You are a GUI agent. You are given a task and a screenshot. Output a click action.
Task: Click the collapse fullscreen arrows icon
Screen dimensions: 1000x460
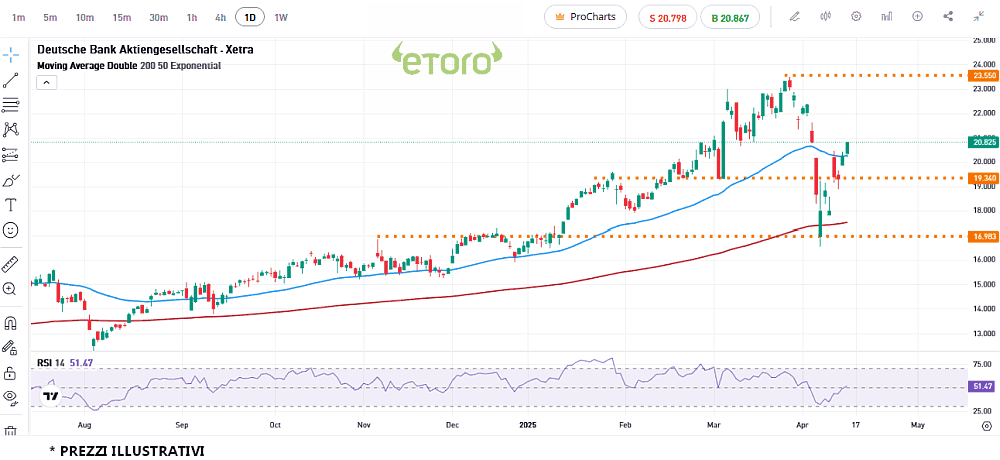pyautogui.click(x=979, y=17)
